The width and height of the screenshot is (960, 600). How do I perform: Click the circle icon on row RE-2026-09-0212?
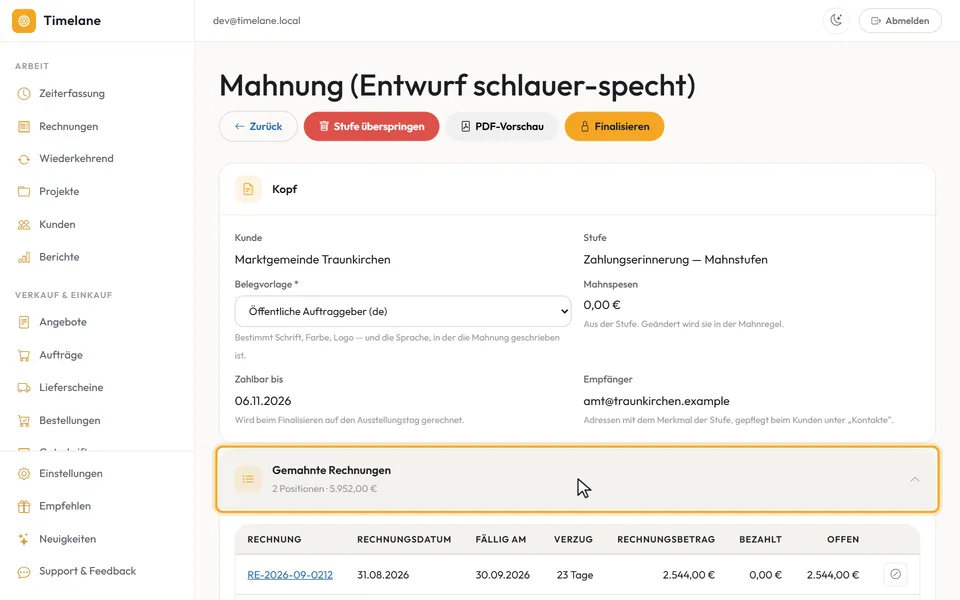coord(896,574)
